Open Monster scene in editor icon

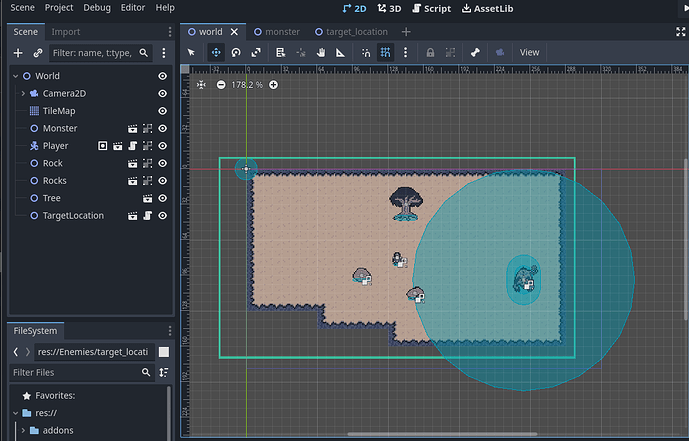pyautogui.click(x=132, y=128)
